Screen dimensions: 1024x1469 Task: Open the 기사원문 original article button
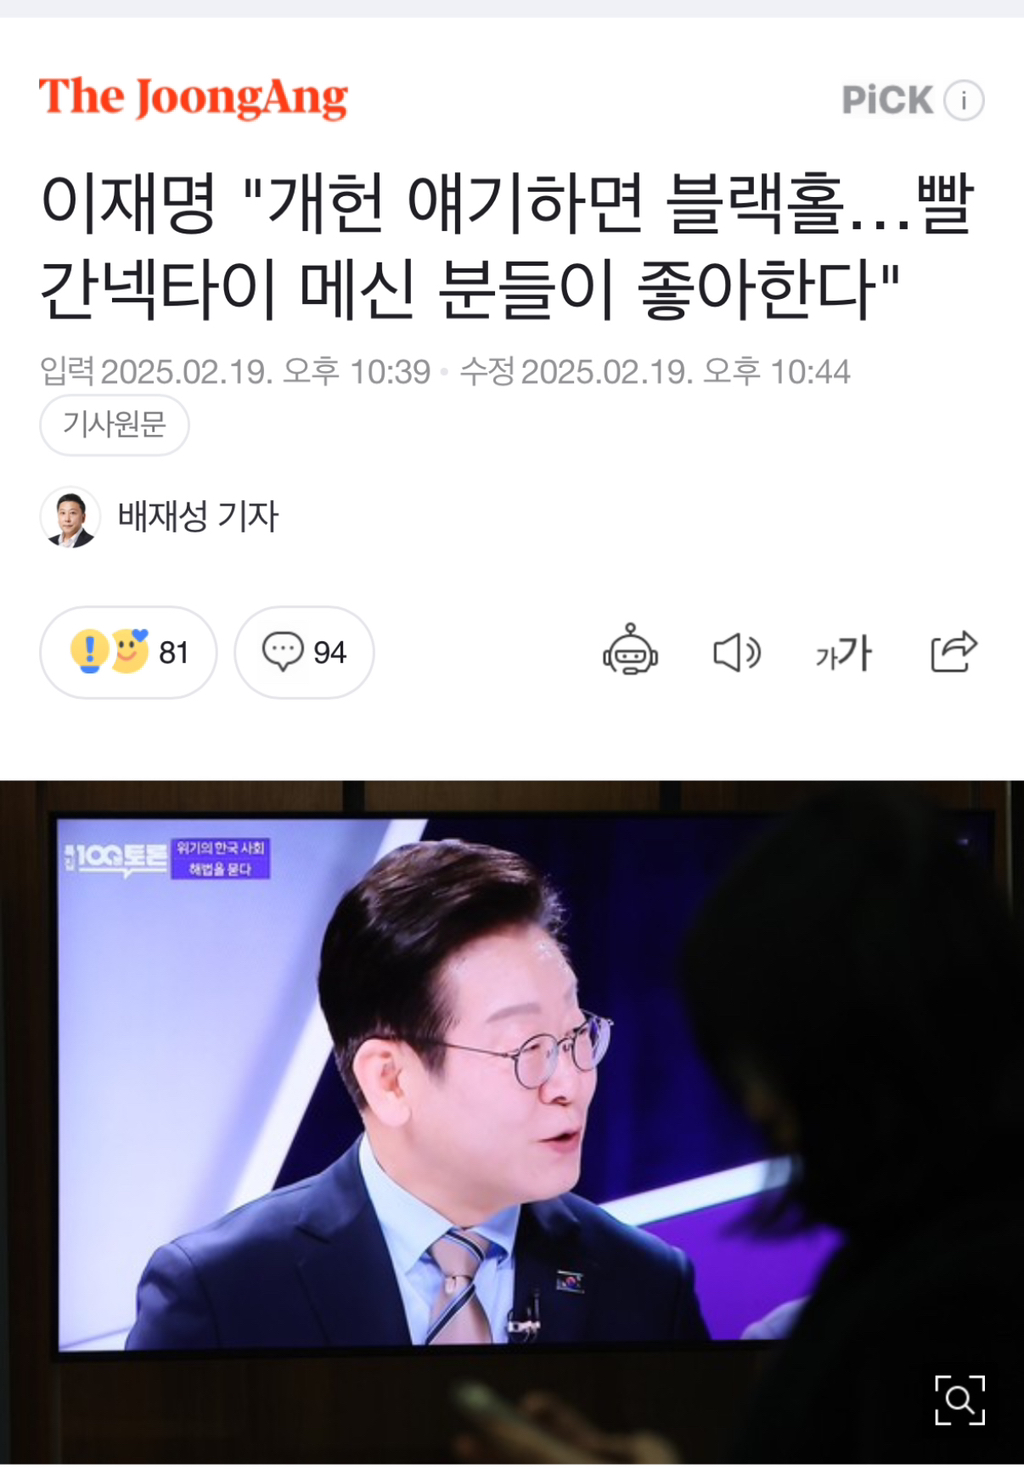point(114,425)
